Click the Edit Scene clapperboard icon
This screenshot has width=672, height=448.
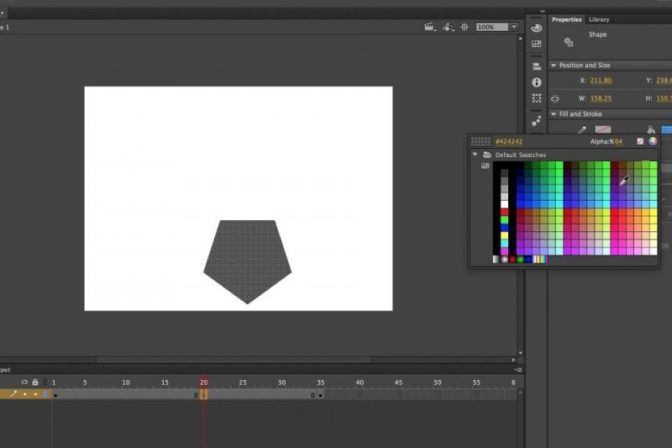(429, 27)
